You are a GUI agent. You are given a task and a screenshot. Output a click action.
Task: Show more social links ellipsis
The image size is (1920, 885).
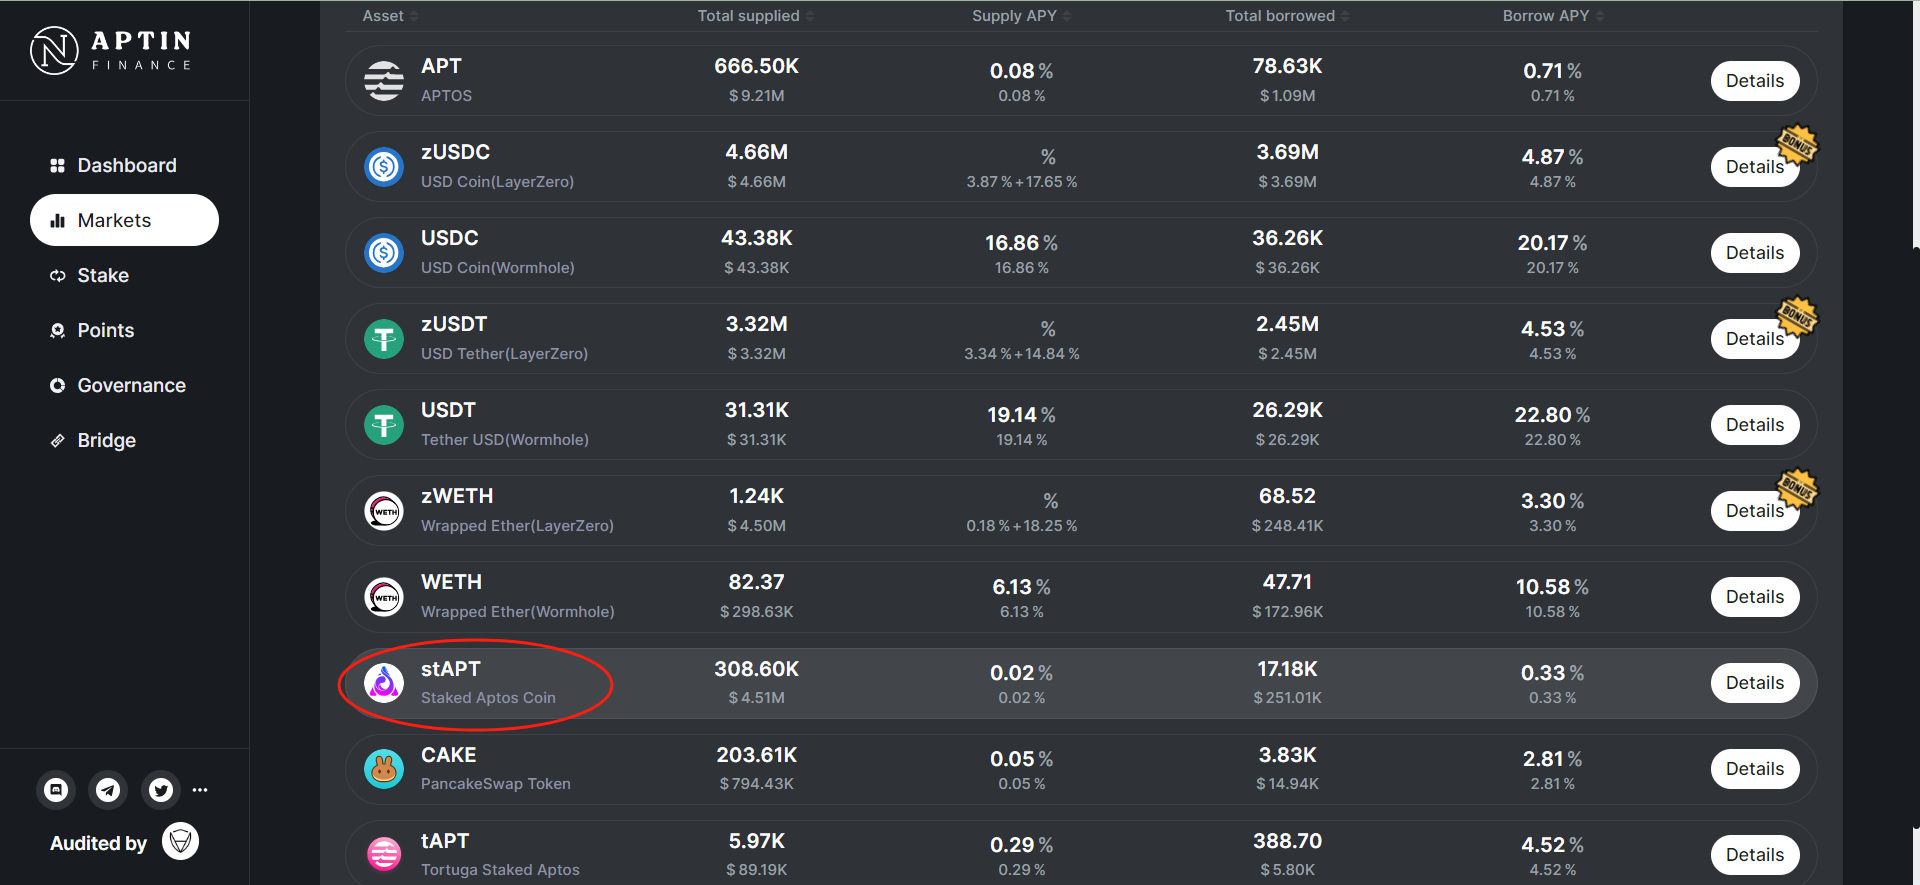200,790
